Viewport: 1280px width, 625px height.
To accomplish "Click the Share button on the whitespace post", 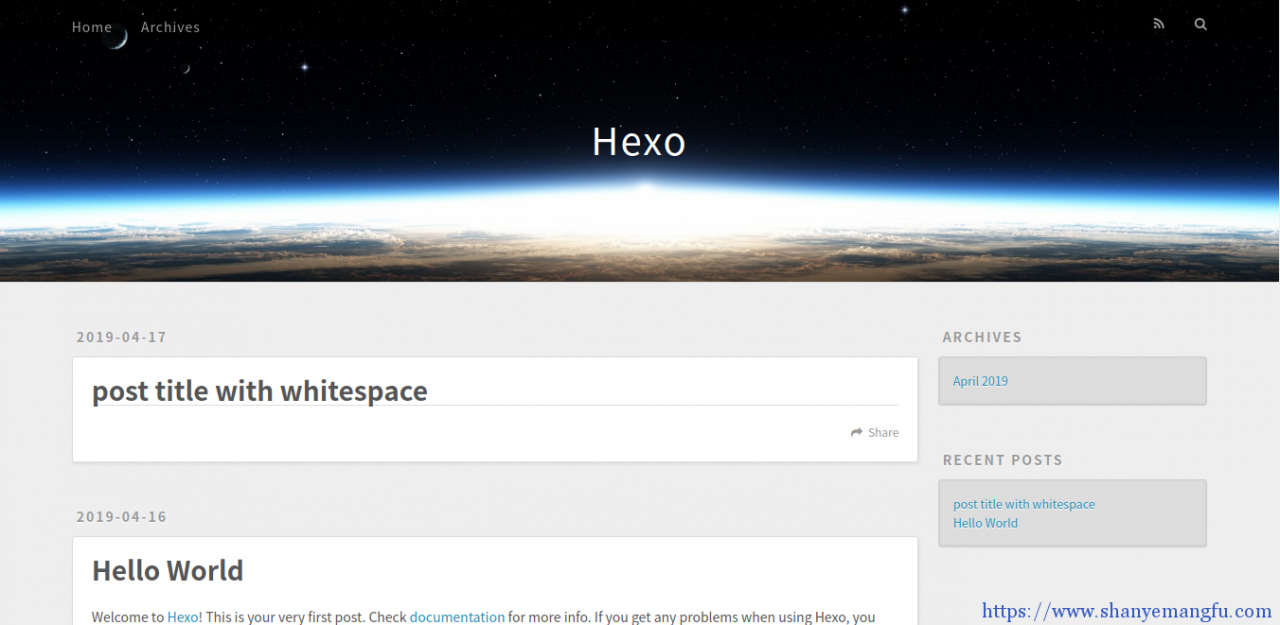I will [874, 432].
